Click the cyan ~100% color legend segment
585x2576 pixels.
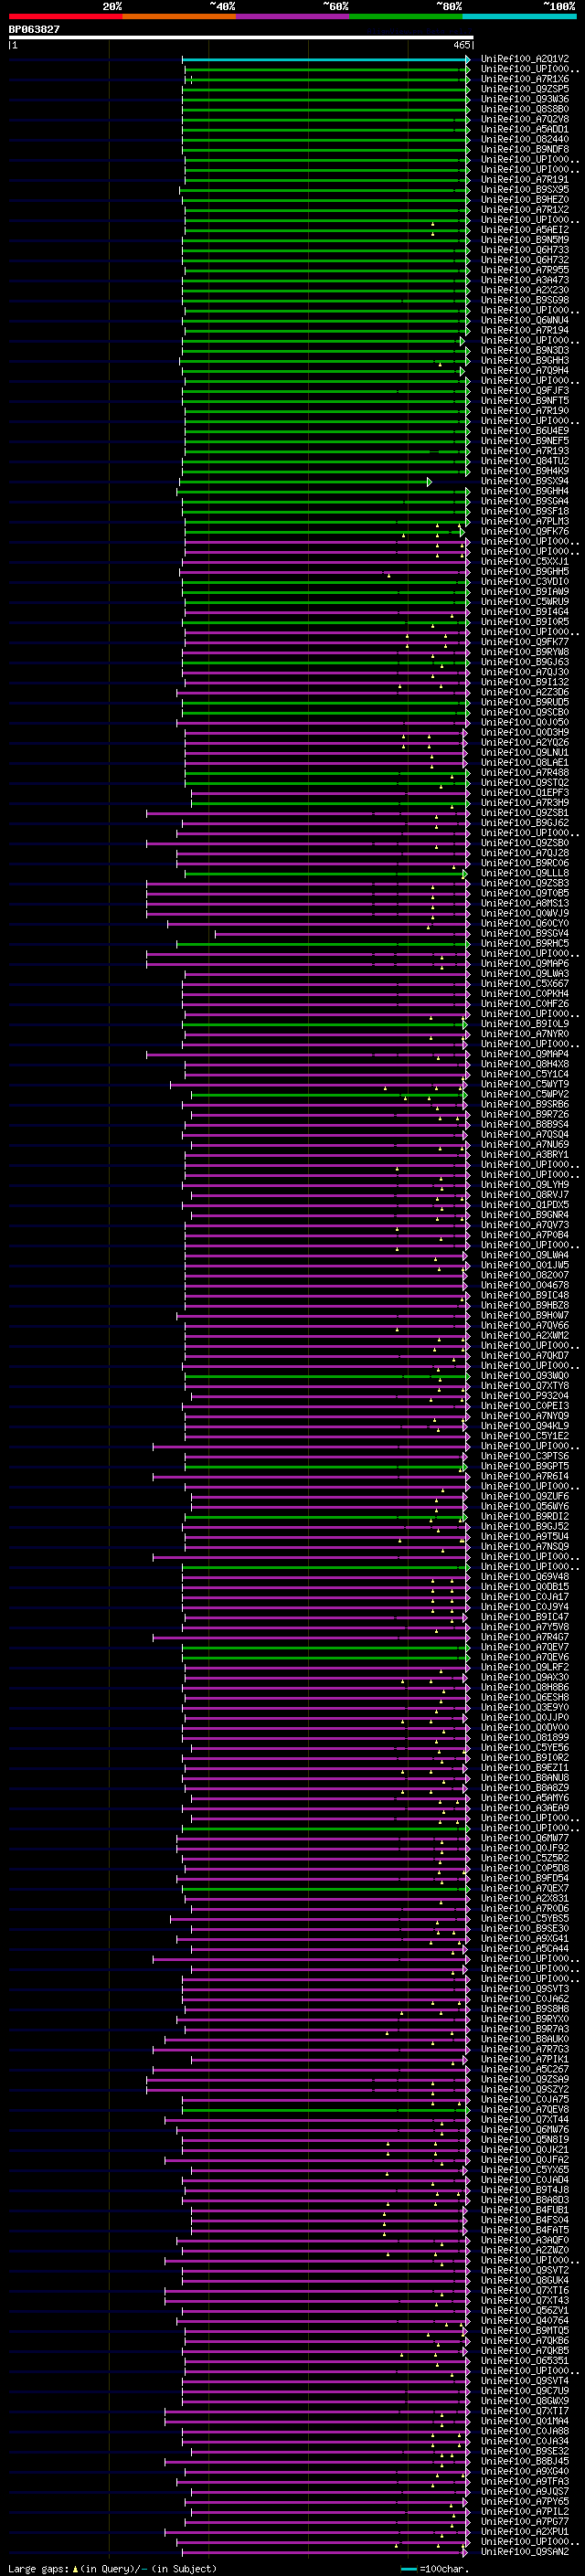(x=519, y=17)
